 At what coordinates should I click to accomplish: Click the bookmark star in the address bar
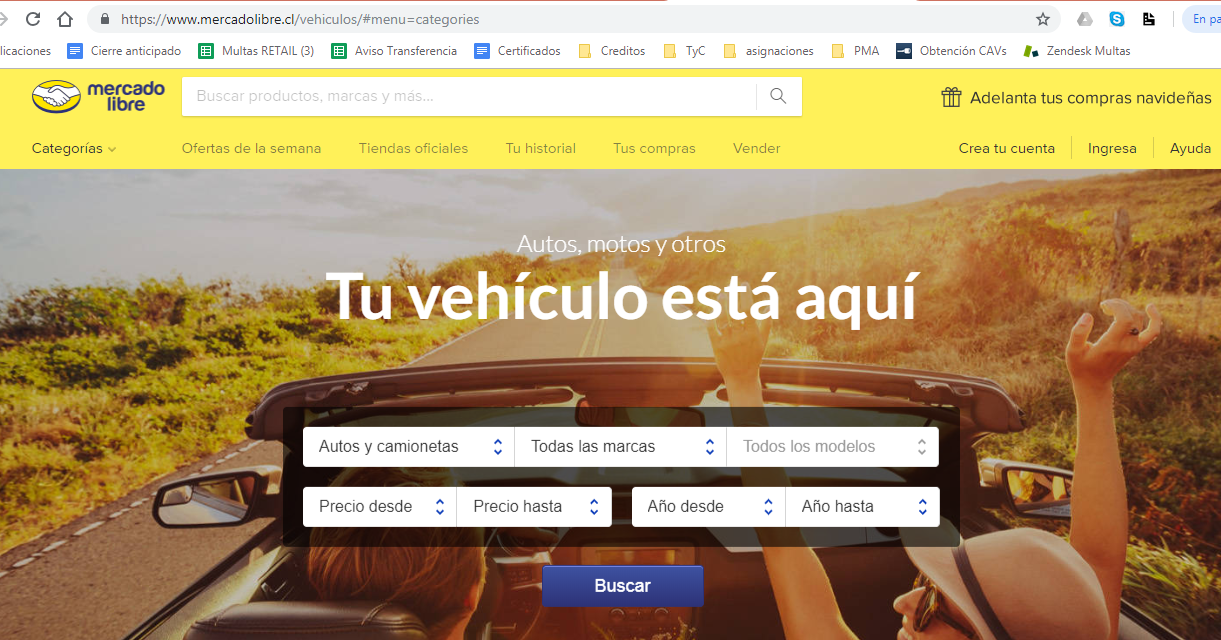1042,18
